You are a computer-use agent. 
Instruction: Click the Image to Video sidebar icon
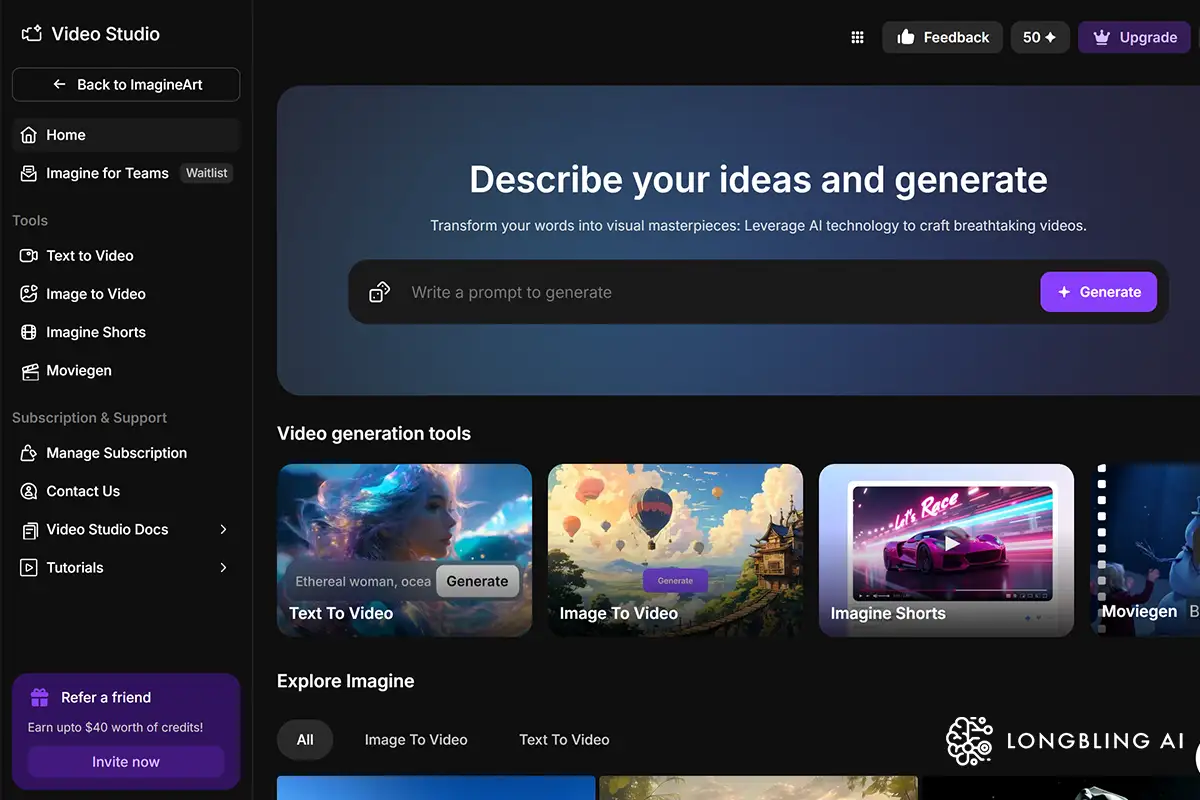tap(28, 294)
